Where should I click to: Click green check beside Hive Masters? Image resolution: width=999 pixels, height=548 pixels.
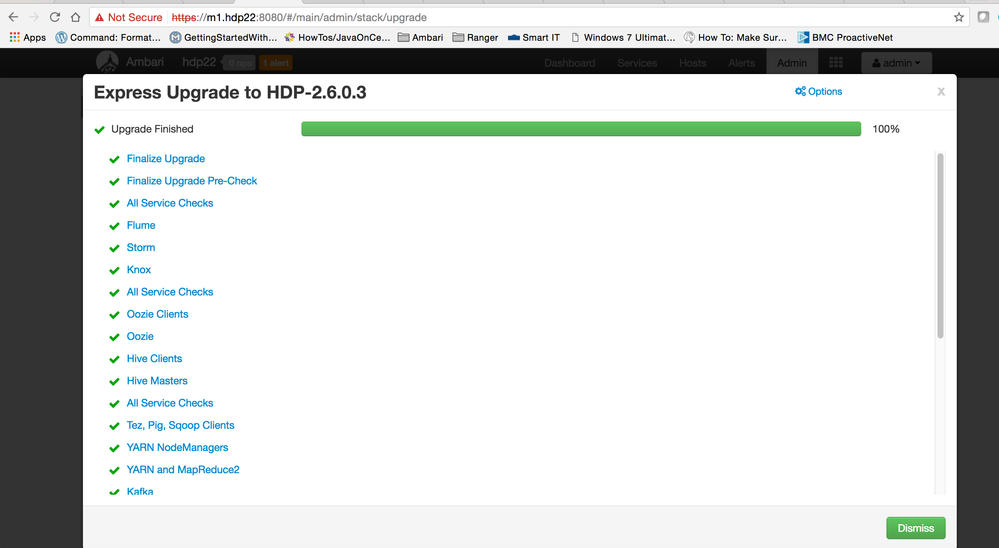pos(115,382)
